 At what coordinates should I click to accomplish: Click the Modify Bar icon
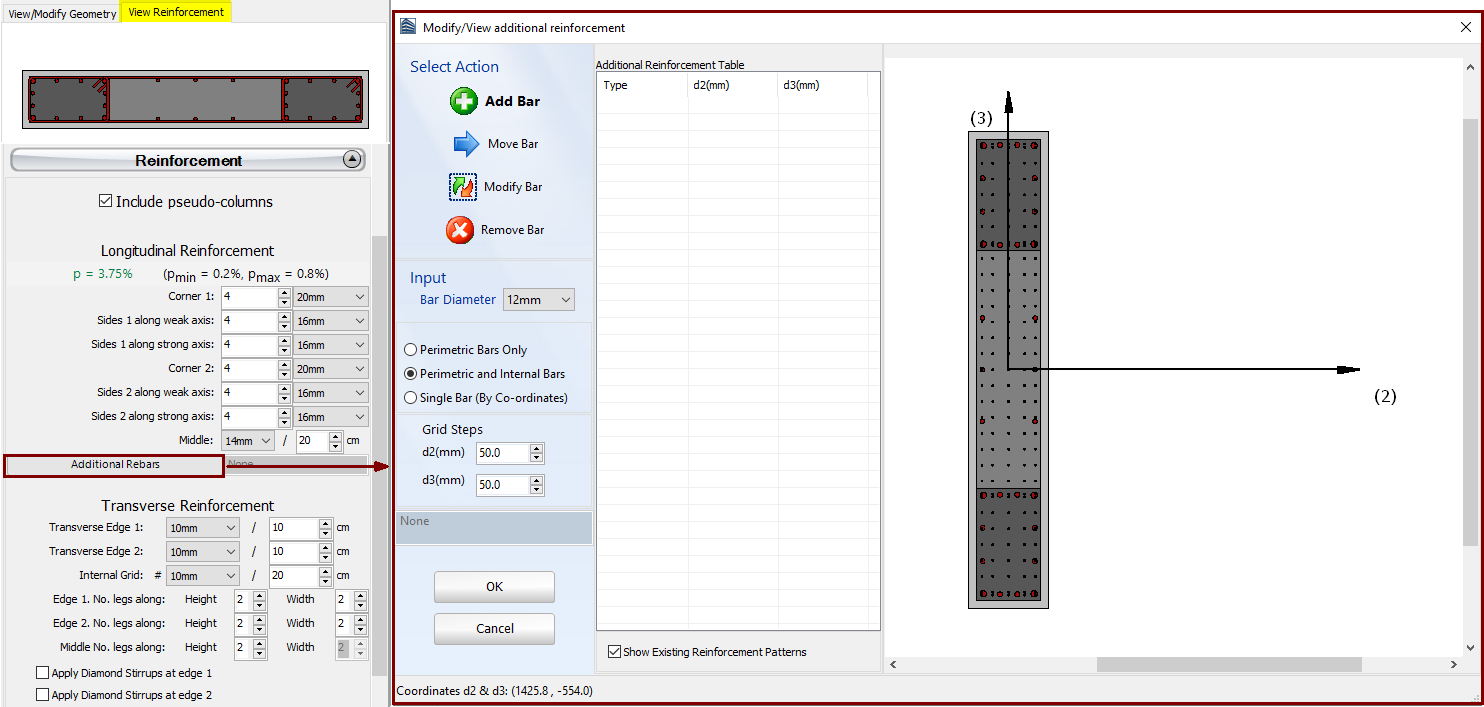463,187
